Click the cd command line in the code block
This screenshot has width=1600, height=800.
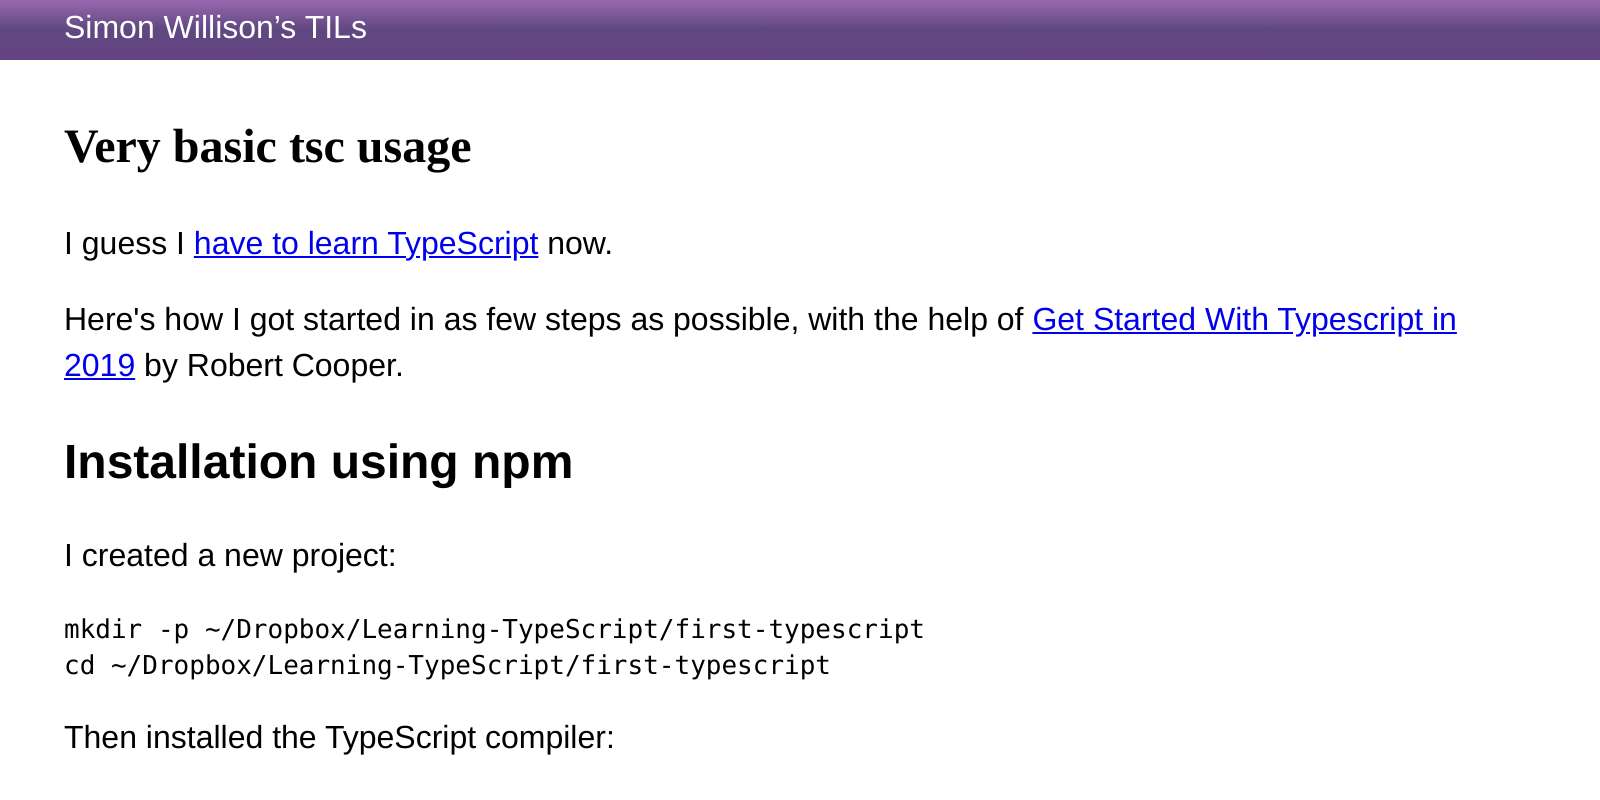(446, 665)
